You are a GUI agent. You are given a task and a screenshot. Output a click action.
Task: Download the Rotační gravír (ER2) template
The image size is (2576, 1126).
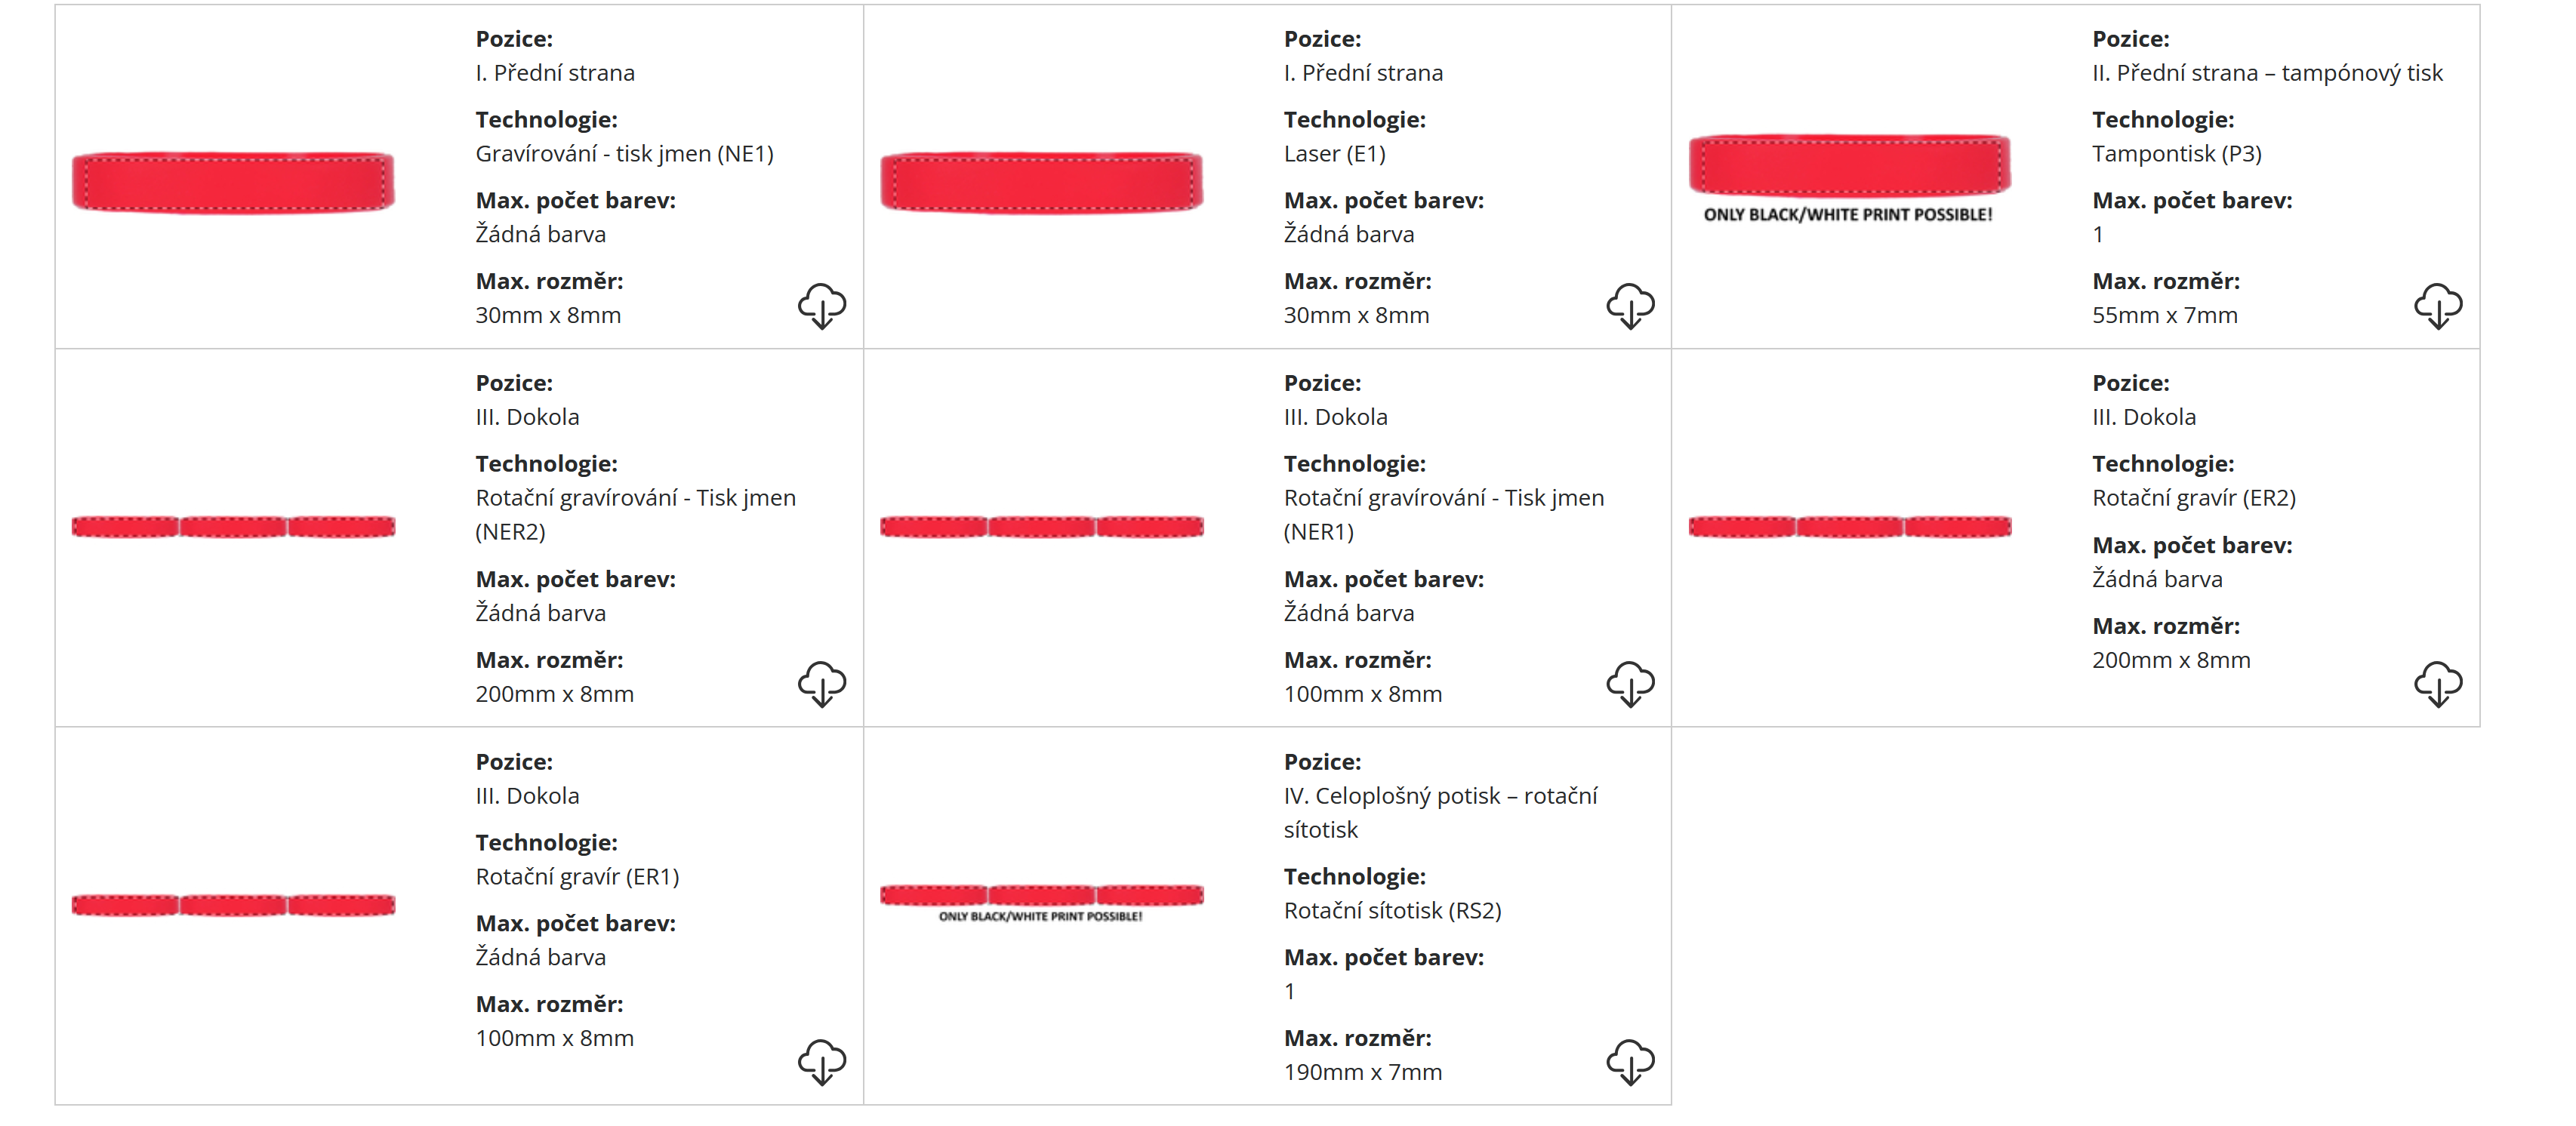click(x=2437, y=684)
